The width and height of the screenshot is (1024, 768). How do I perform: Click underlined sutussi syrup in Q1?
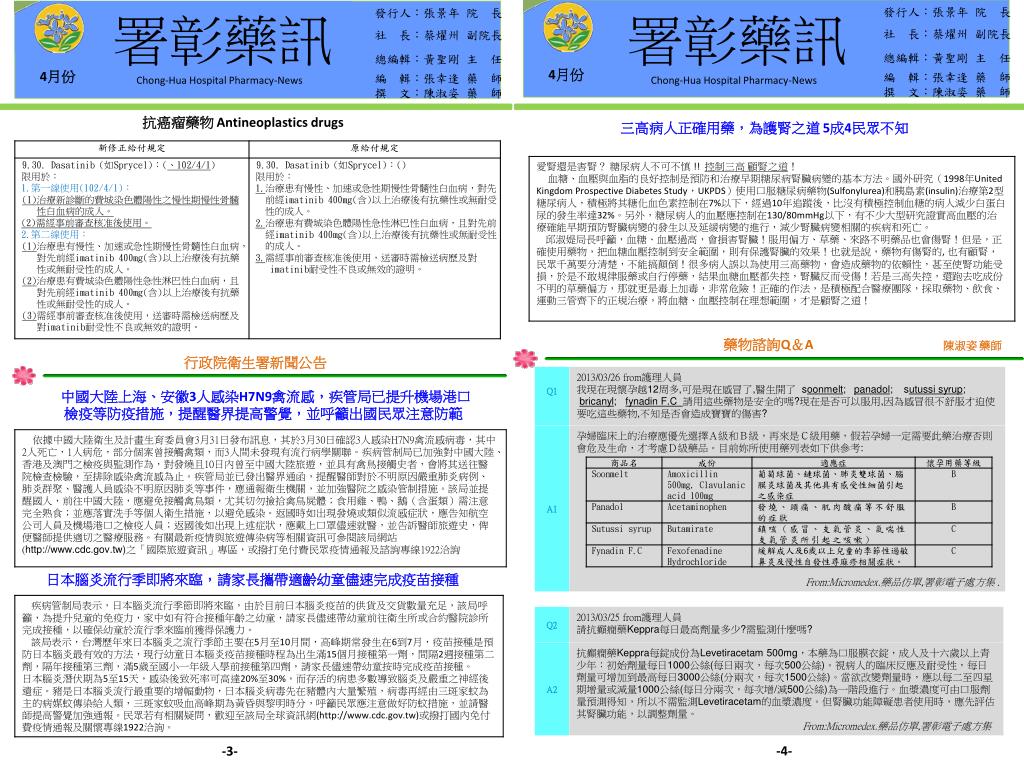[x=935, y=389]
